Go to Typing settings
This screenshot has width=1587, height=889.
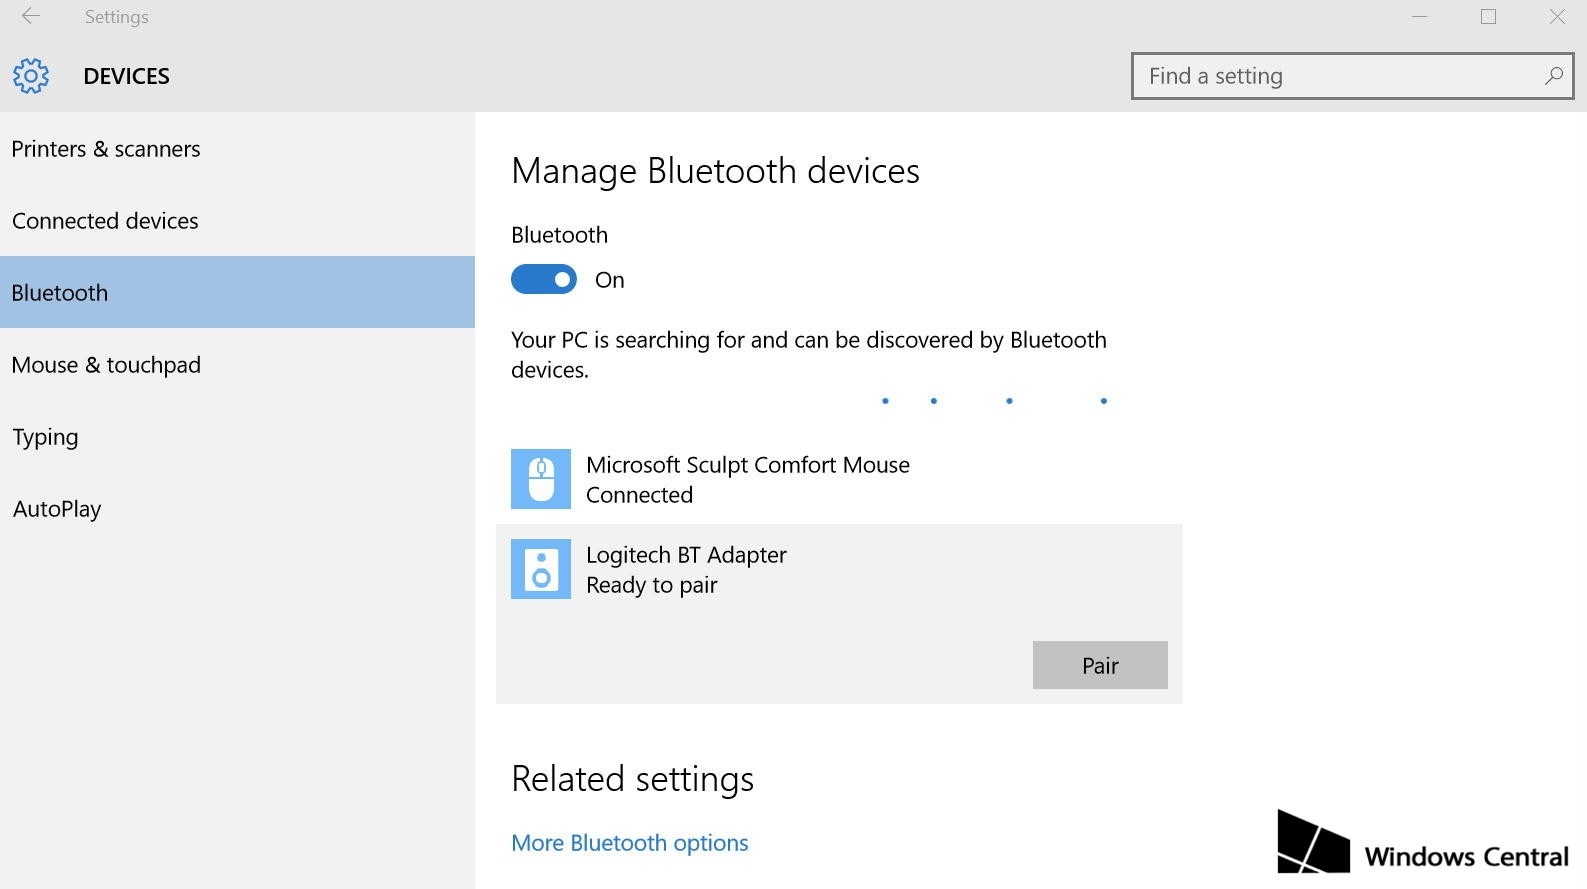(237, 437)
